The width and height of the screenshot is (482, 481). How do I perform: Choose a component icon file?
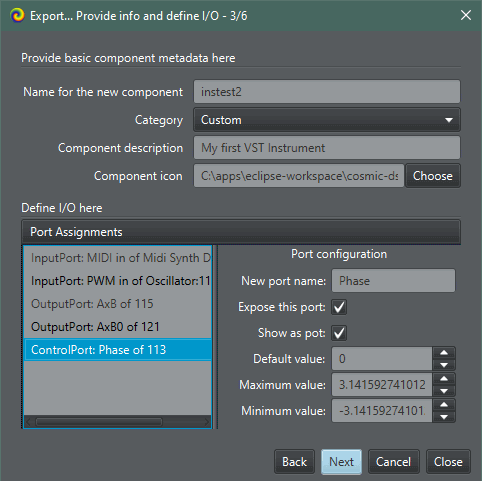(433, 176)
